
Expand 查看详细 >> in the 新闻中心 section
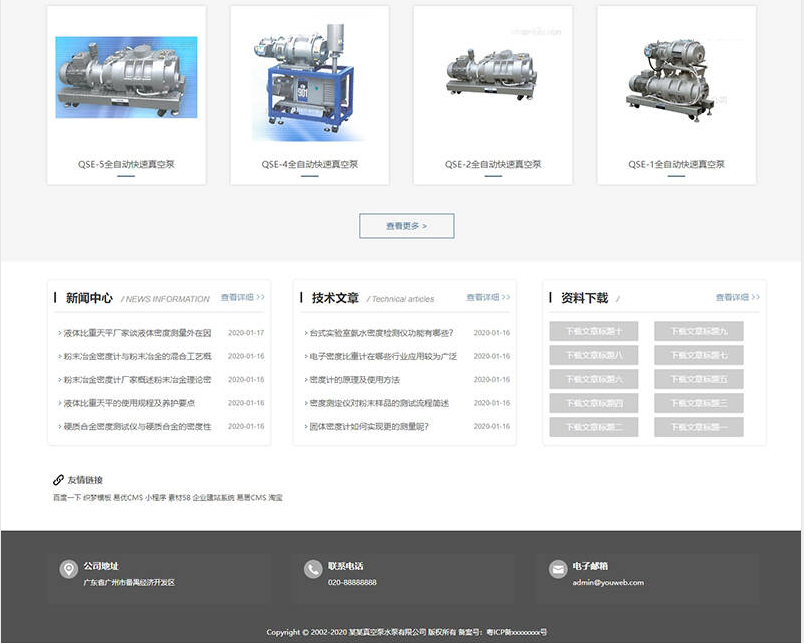[x=242, y=297]
